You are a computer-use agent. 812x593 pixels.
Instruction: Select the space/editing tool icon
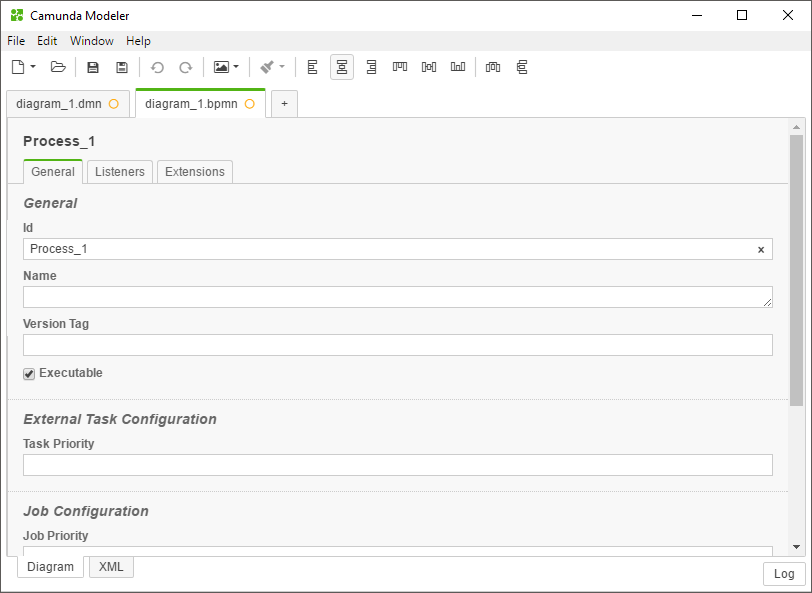tap(267, 67)
